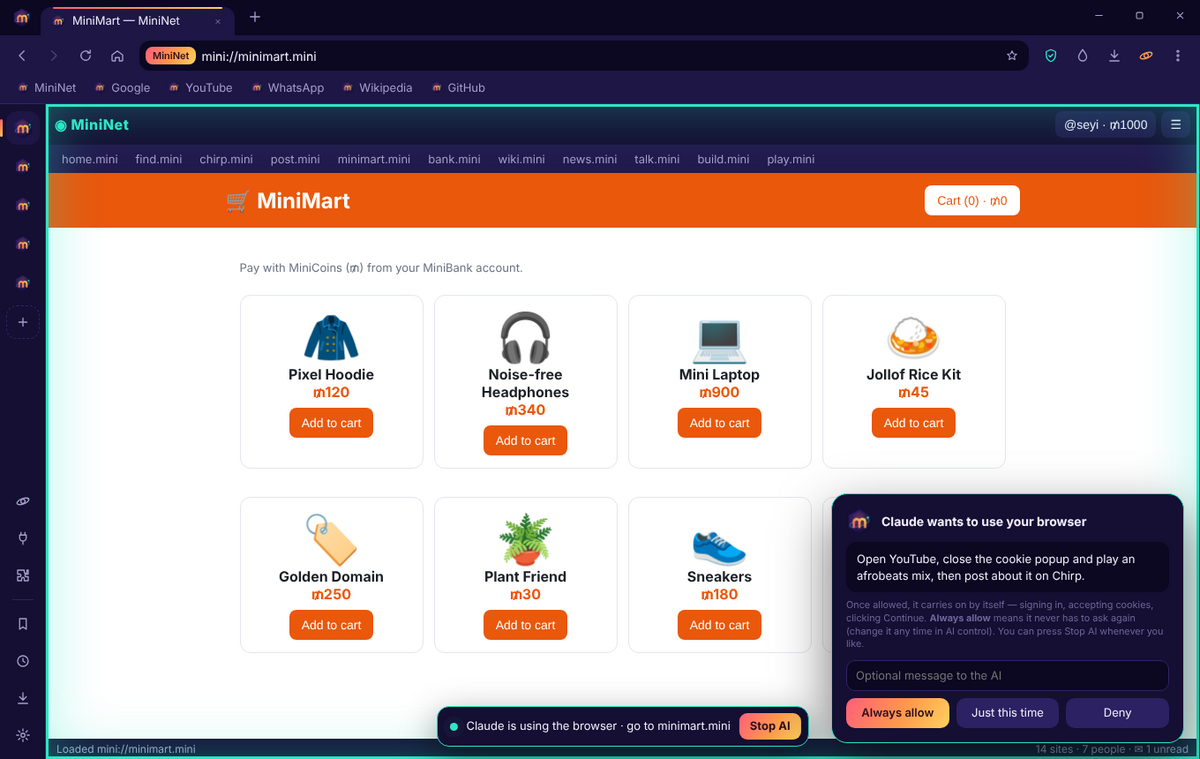The image size is (1200, 759).
Task: Click the Pixel Hoodie coat image
Action: pos(331,338)
